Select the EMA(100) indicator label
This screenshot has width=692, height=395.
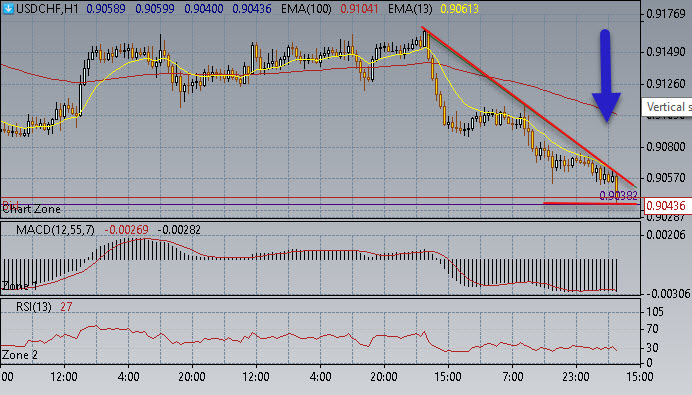[x=306, y=9]
